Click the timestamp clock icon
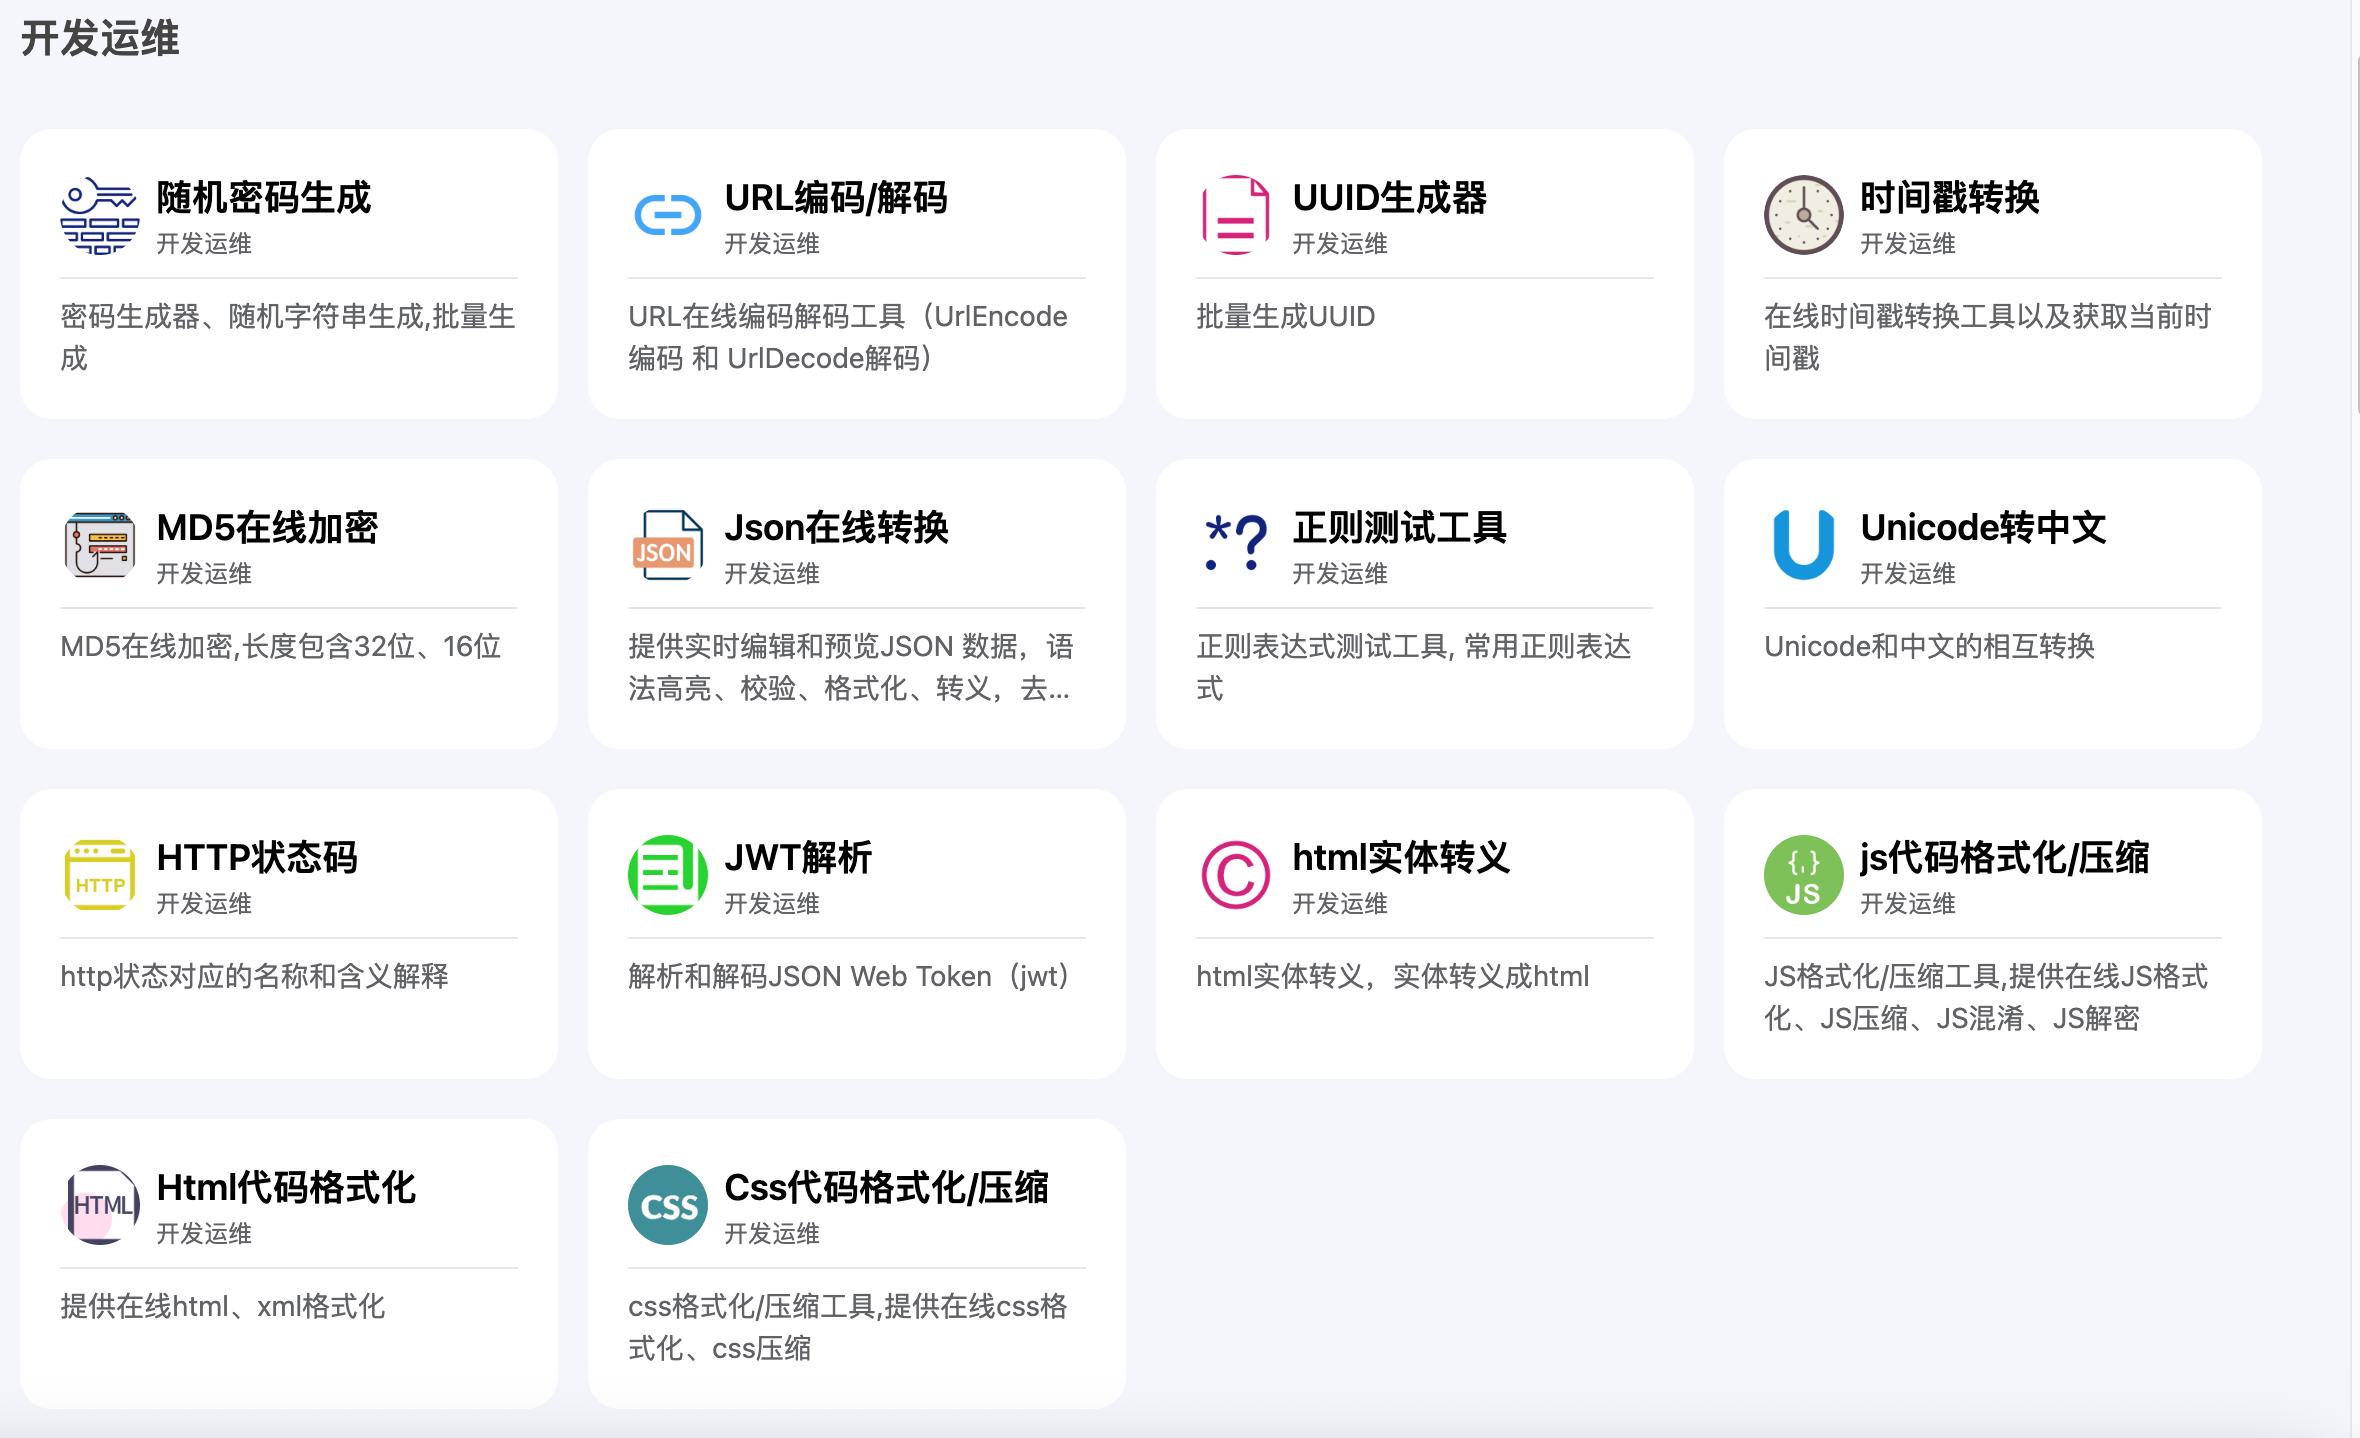This screenshot has width=2360, height=1438. tap(1803, 215)
